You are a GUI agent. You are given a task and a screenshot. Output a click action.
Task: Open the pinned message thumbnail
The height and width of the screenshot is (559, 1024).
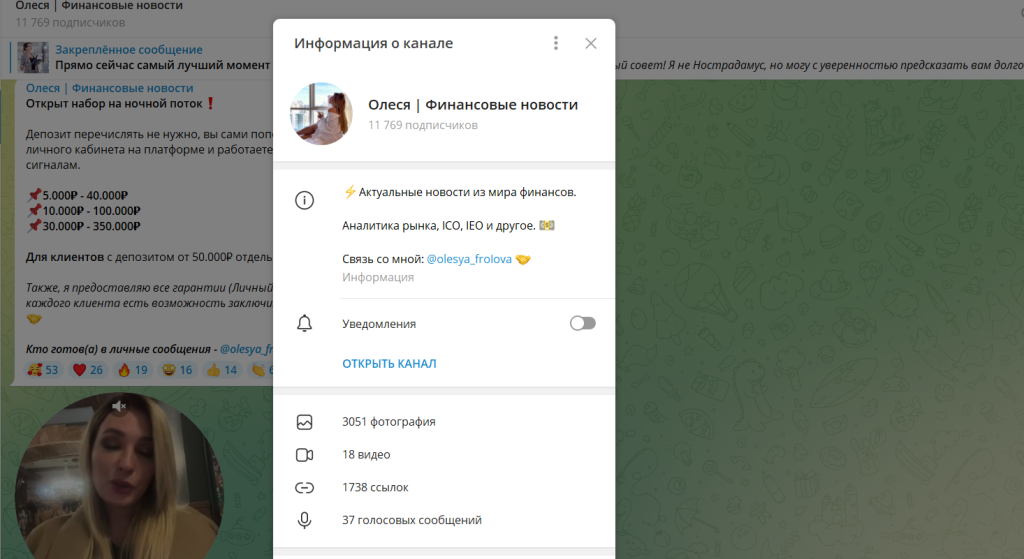pos(33,57)
